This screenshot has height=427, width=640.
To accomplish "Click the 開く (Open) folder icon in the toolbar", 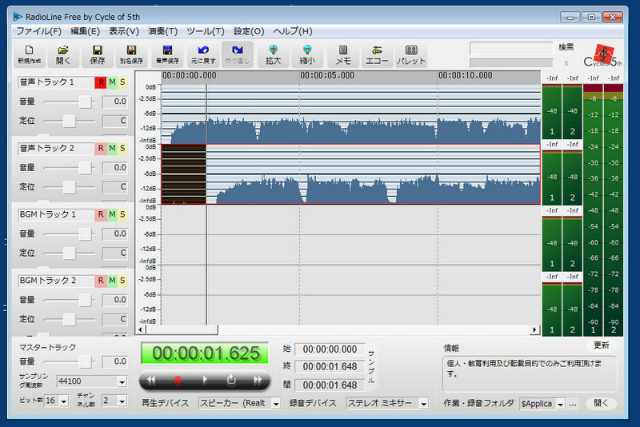I will [x=63, y=54].
